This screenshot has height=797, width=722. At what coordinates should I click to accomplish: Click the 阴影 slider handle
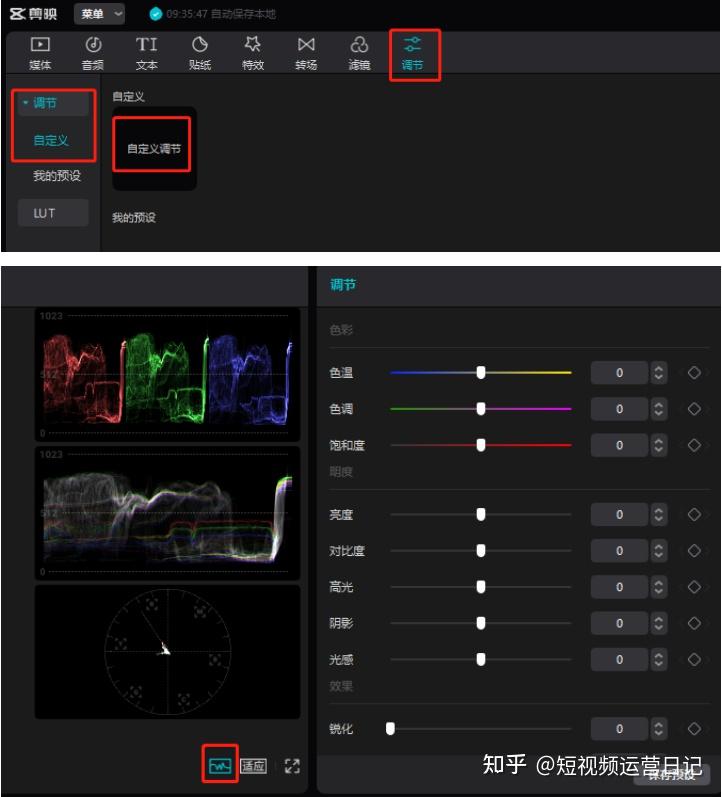(481, 623)
